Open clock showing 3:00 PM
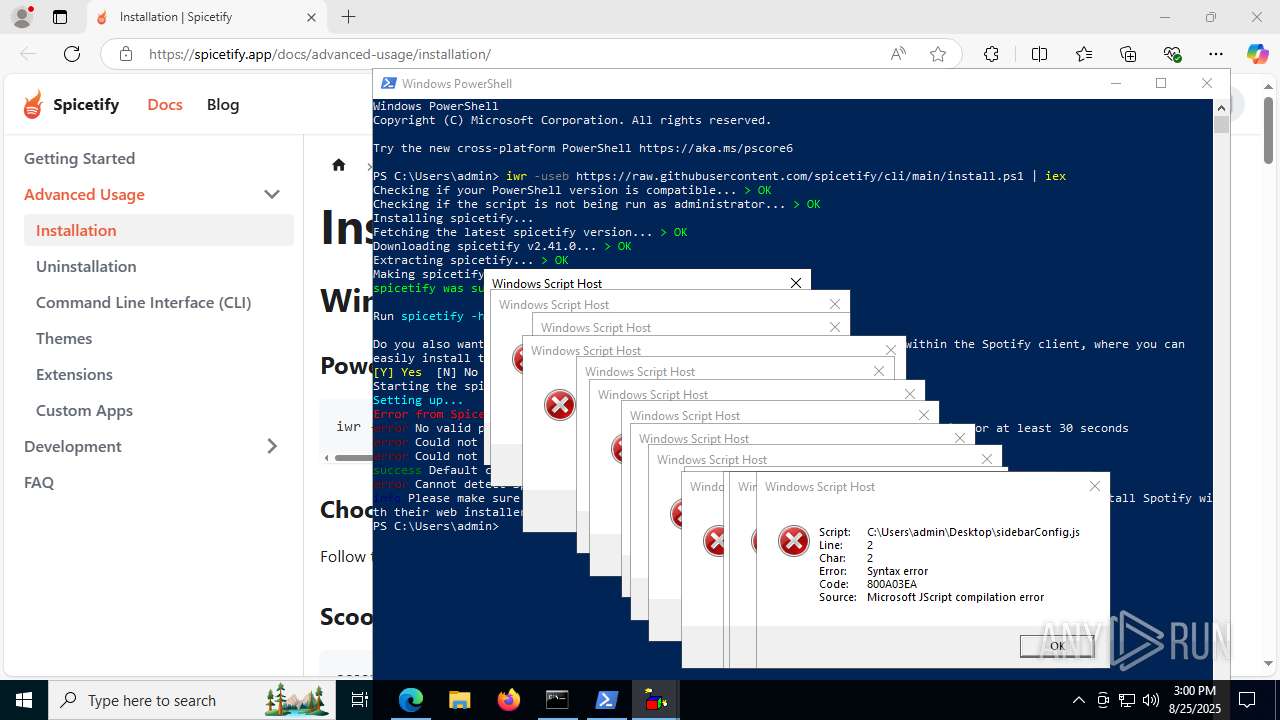 click(1195, 700)
